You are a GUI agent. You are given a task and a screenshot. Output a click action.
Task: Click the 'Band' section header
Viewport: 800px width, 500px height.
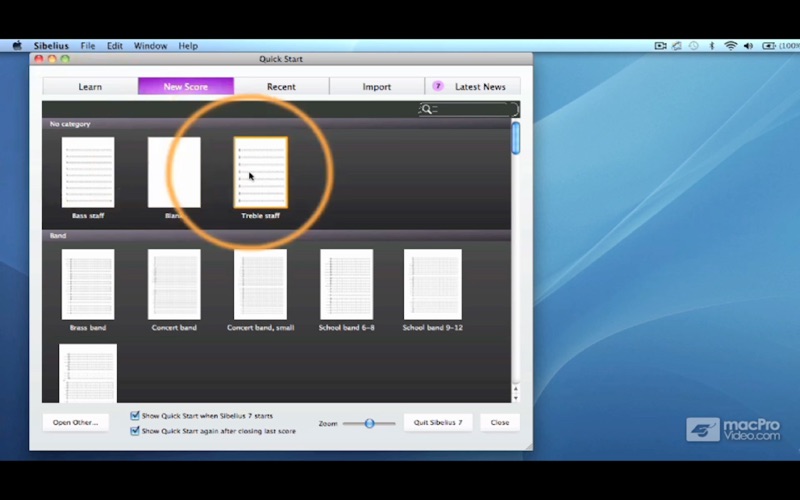[276, 236]
